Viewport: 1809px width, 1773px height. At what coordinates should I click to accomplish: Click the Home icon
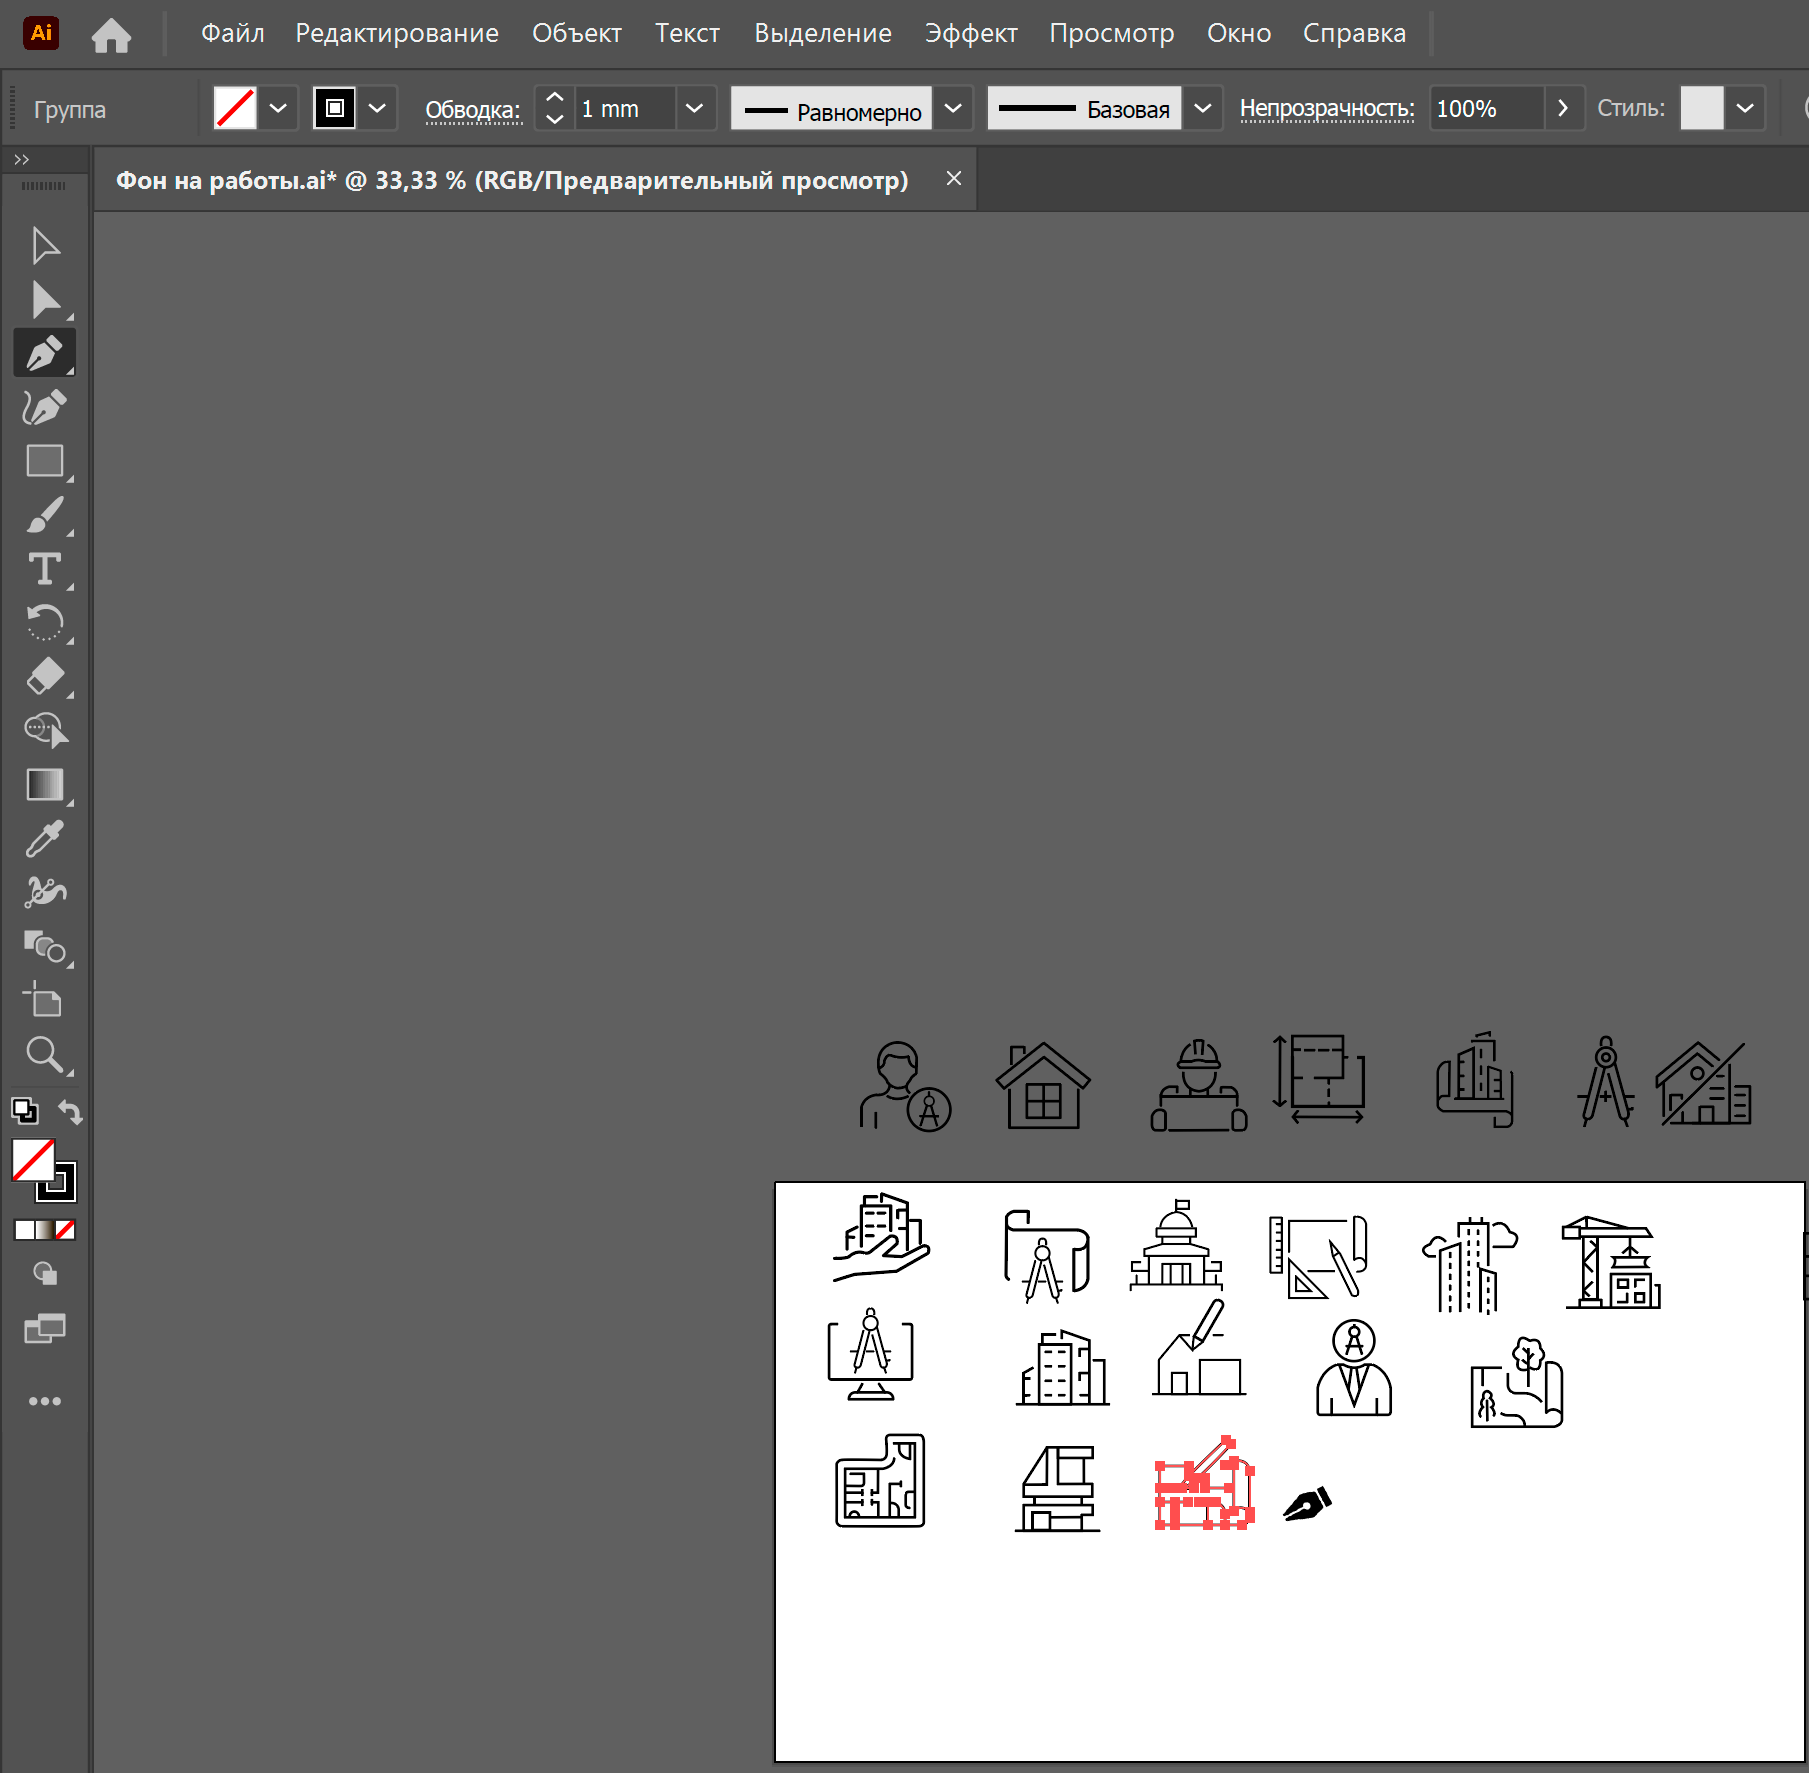pyautogui.click(x=111, y=34)
